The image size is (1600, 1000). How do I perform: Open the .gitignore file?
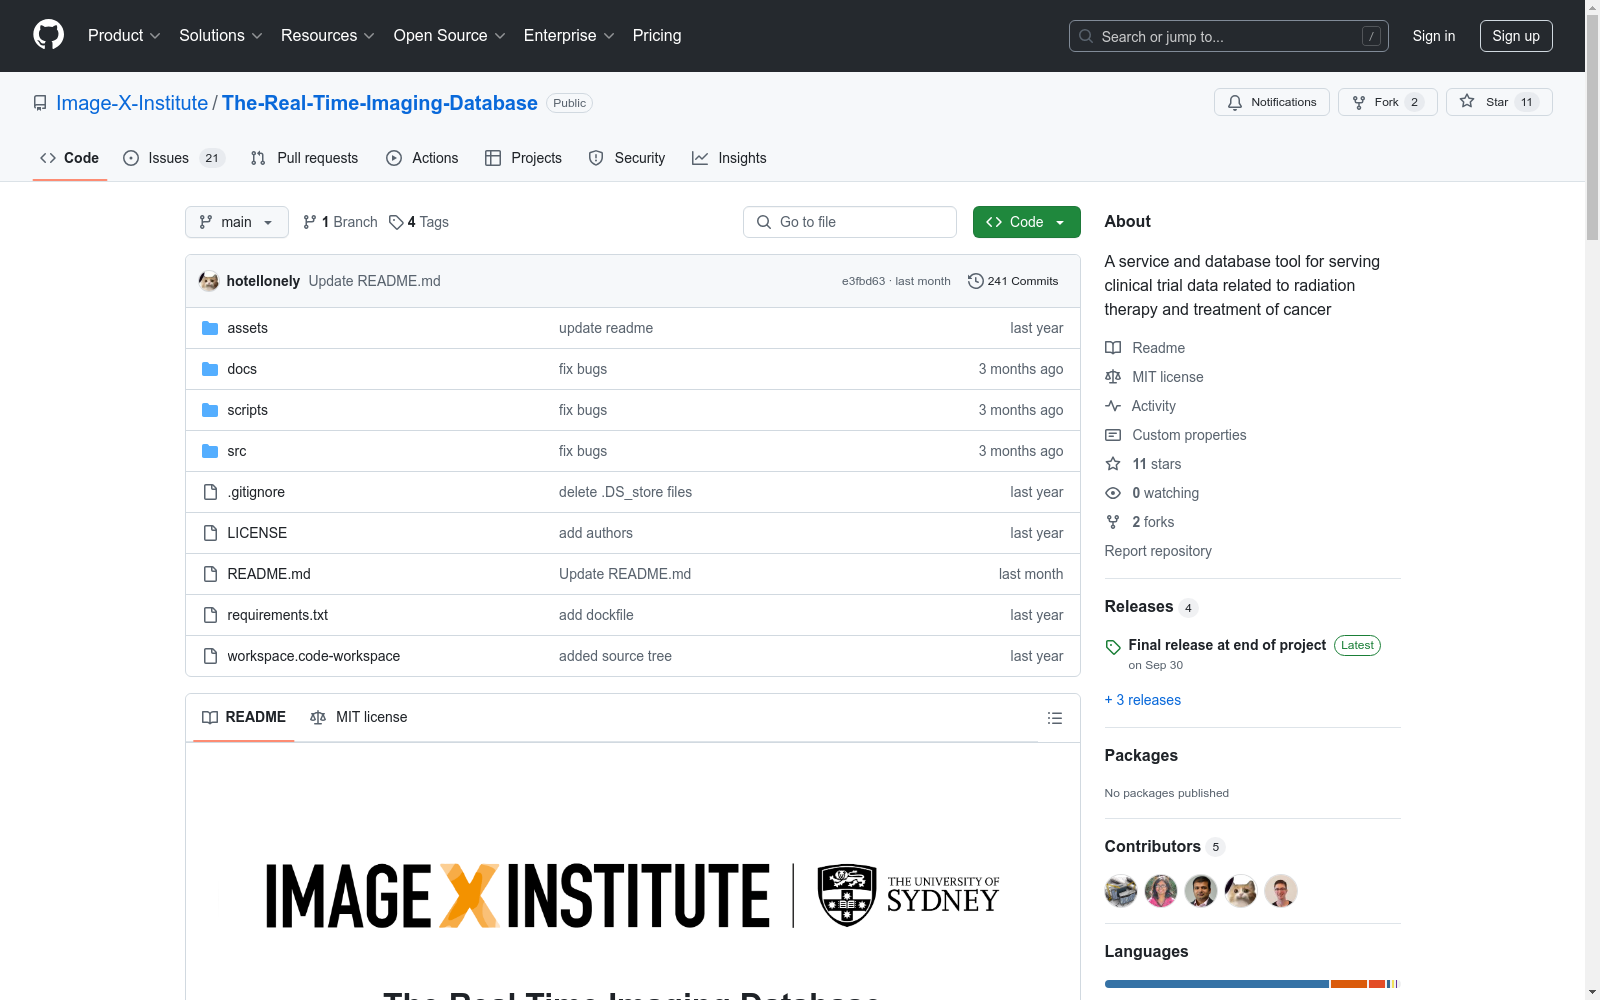[x=256, y=492]
